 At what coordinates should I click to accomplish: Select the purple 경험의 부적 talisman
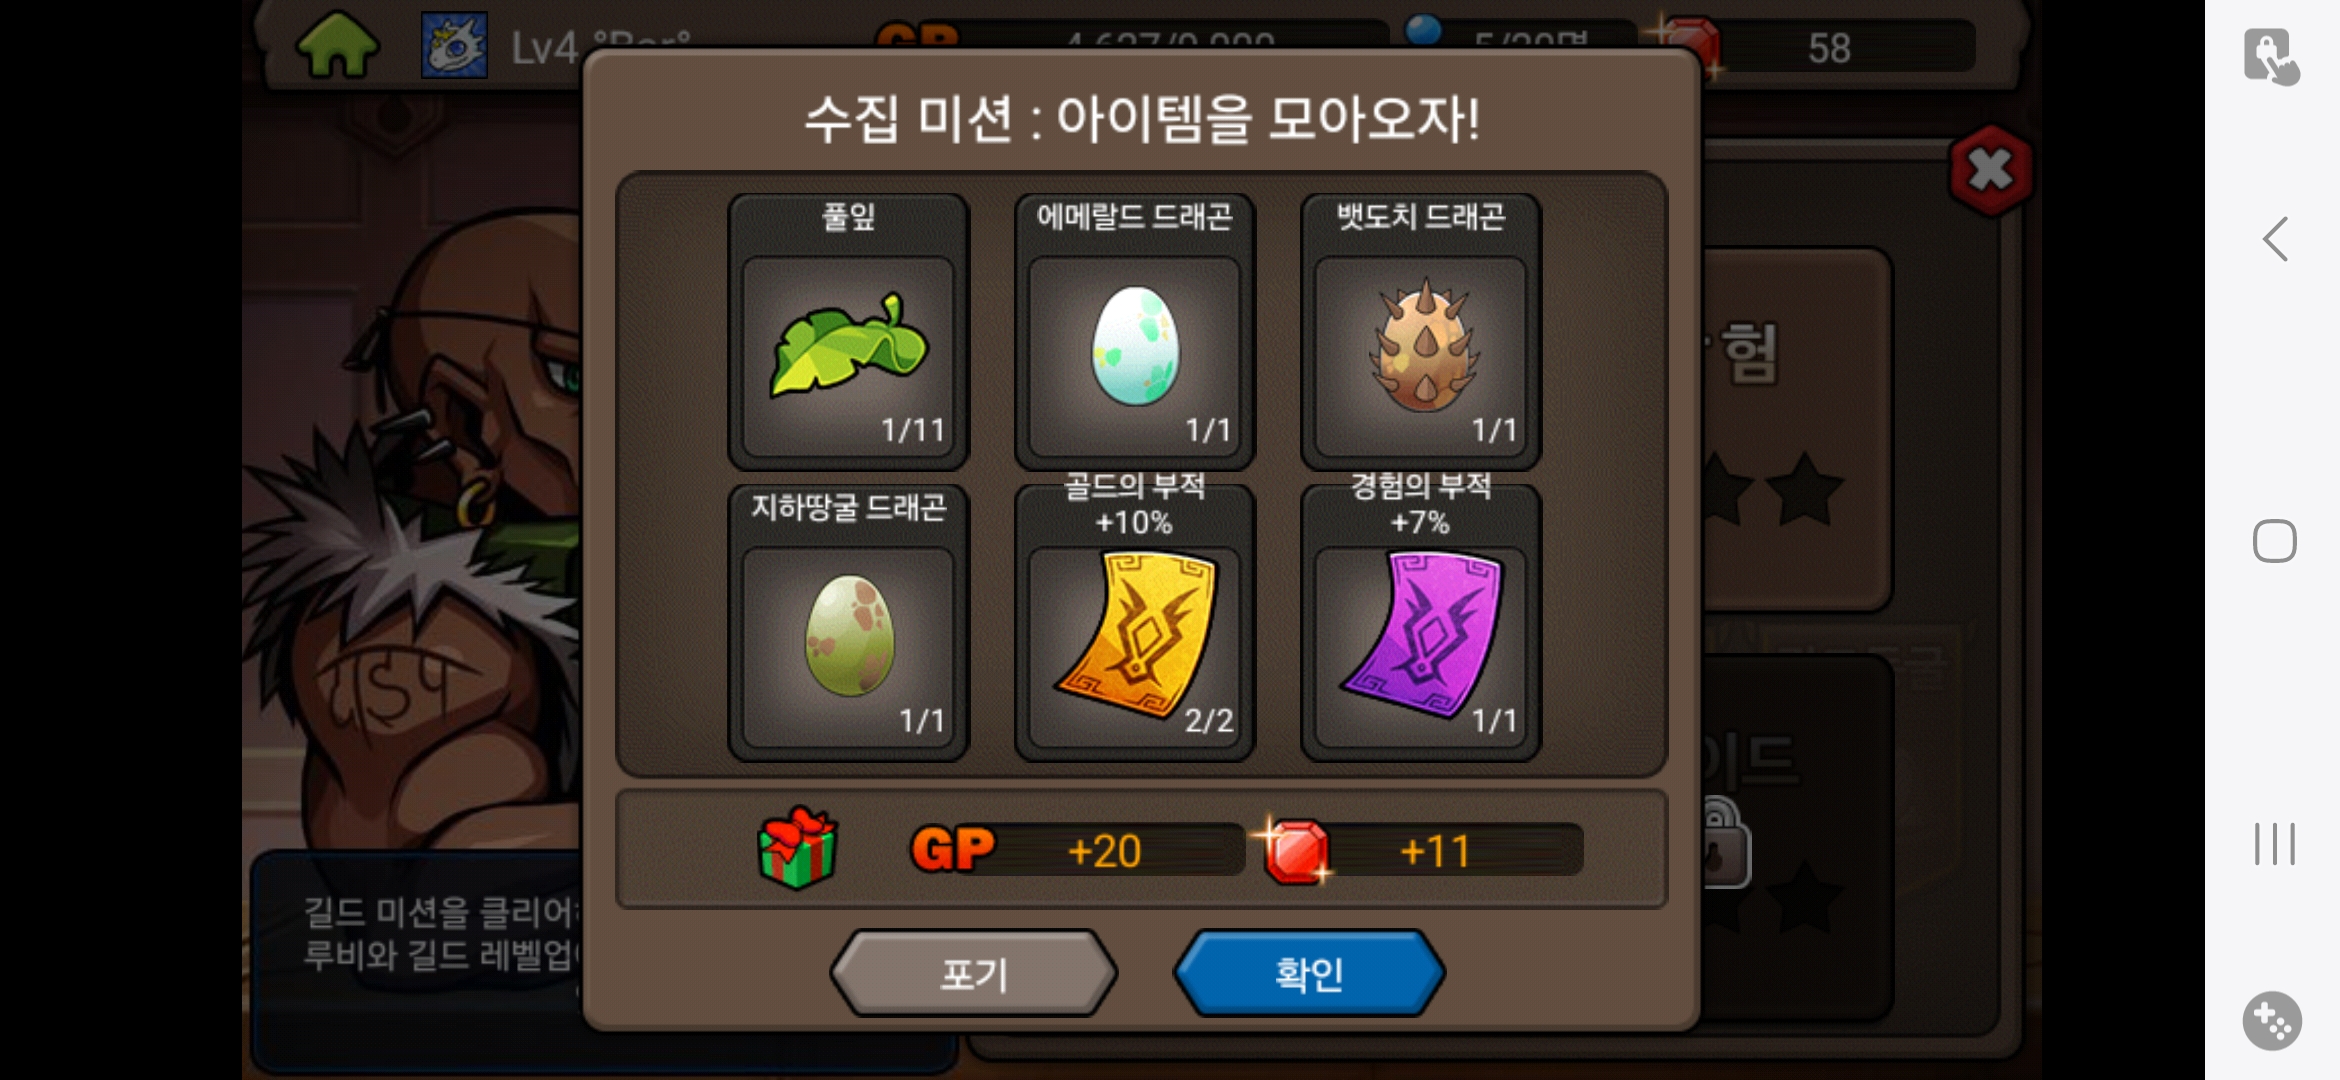pos(1420,623)
